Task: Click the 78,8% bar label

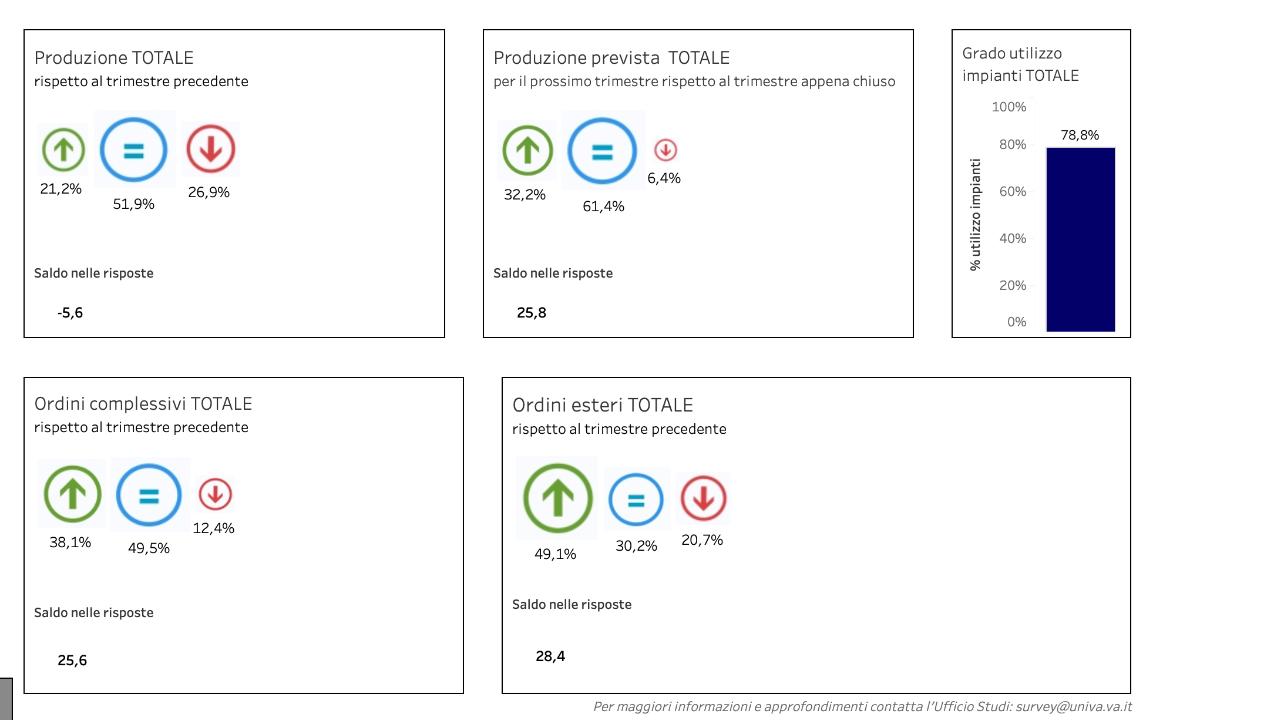Action: coord(1080,135)
